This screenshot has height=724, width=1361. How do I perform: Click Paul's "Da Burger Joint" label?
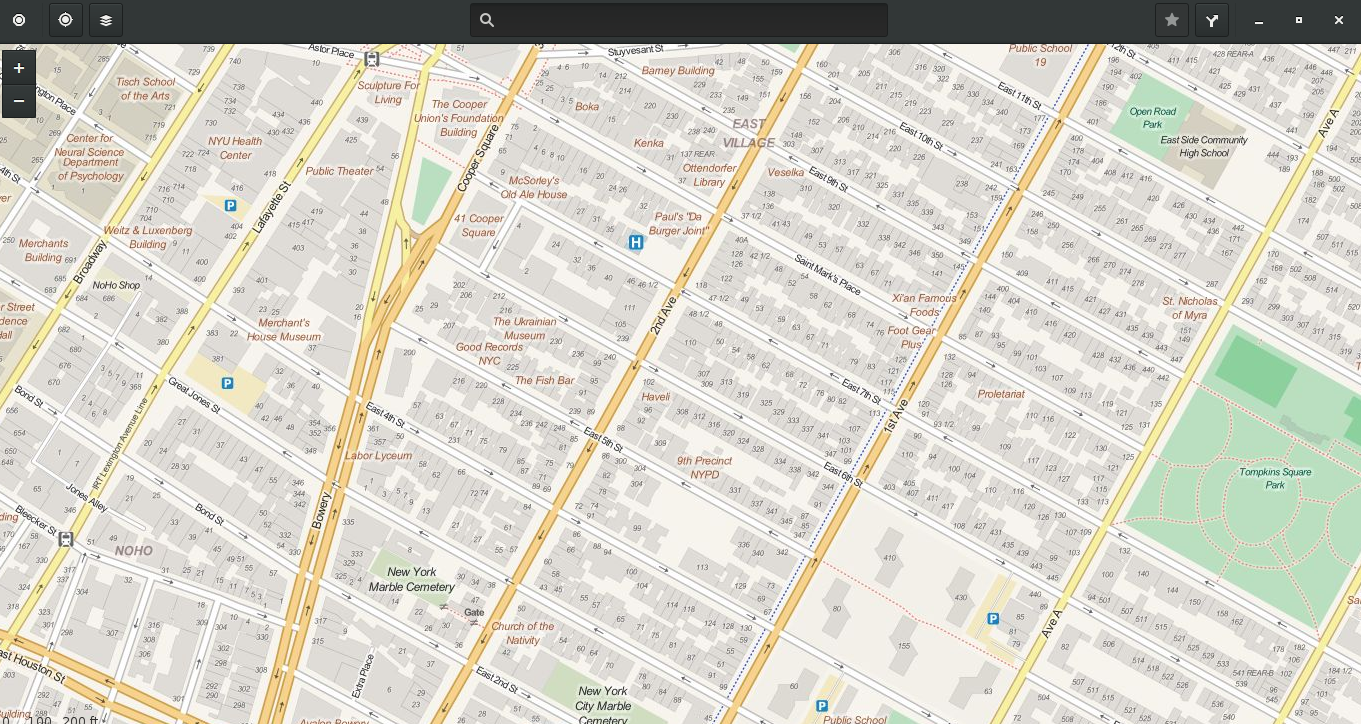(680, 223)
